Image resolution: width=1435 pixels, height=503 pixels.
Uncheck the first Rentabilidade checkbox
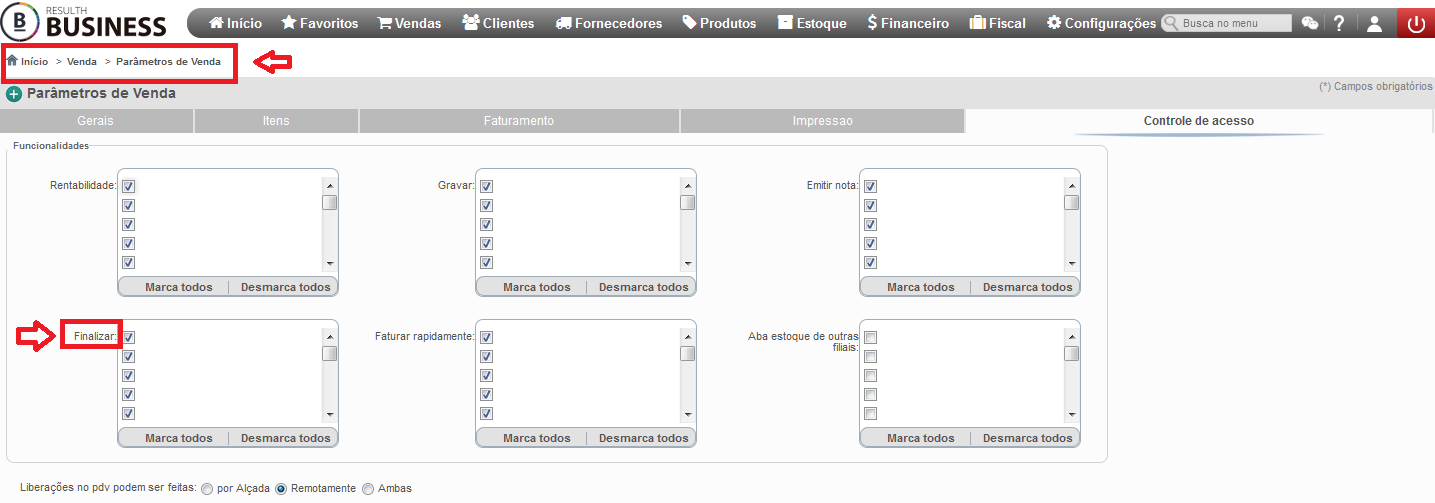tap(128, 186)
